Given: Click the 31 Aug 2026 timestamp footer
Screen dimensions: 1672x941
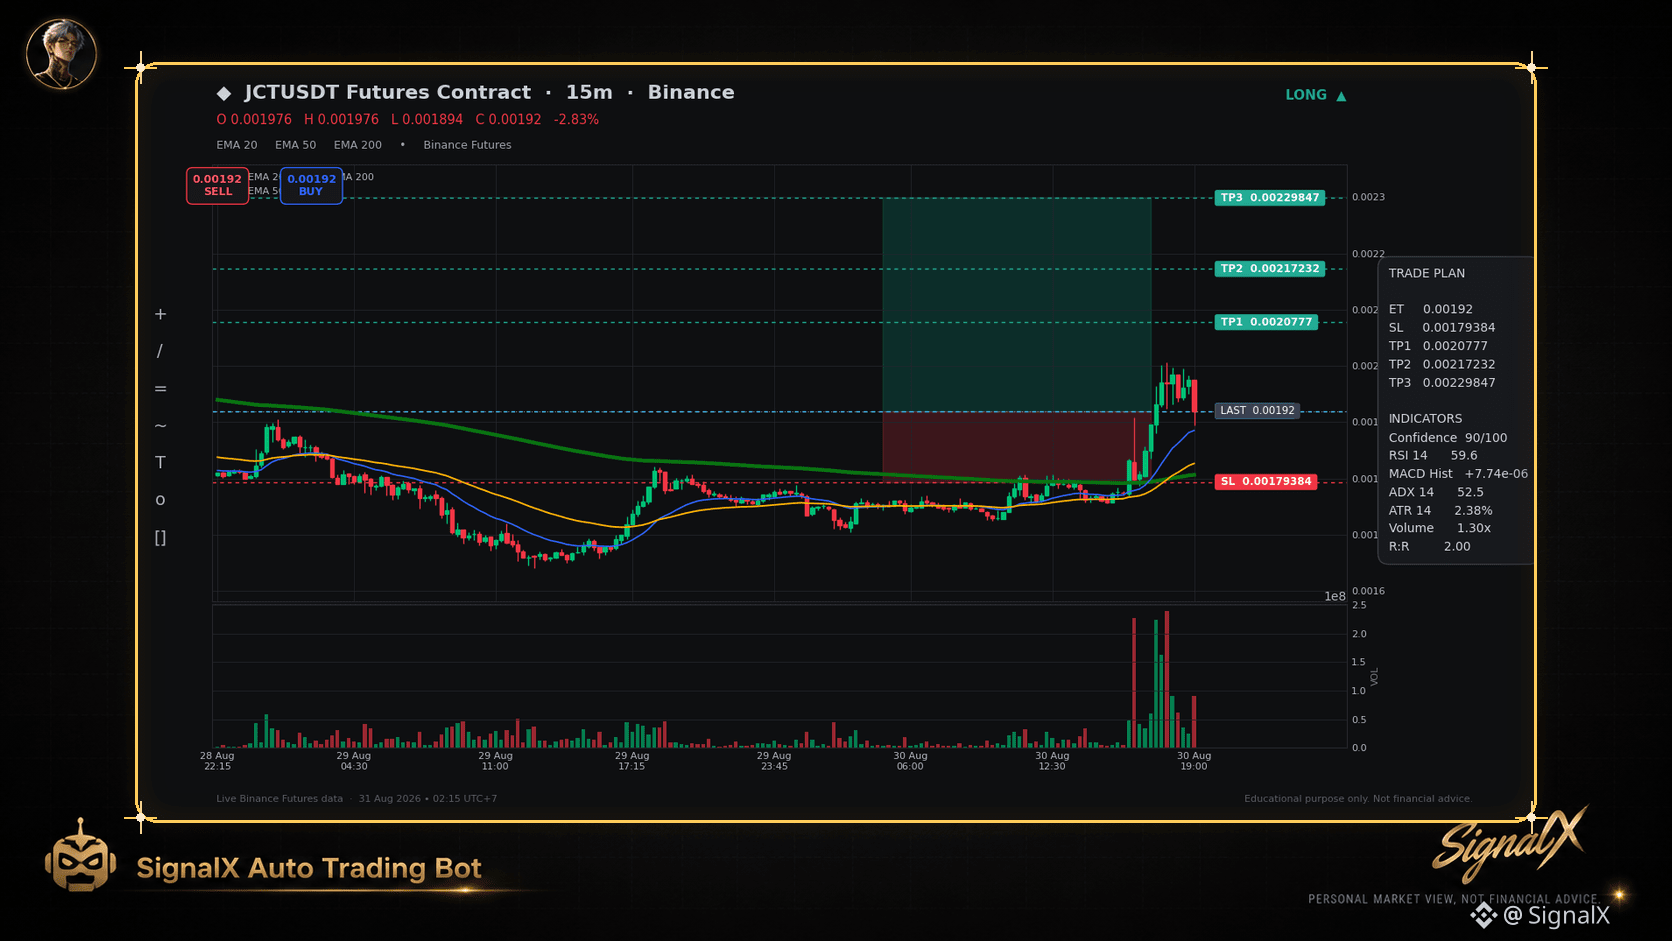Looking at the screenshot, I should pos(428,799).
